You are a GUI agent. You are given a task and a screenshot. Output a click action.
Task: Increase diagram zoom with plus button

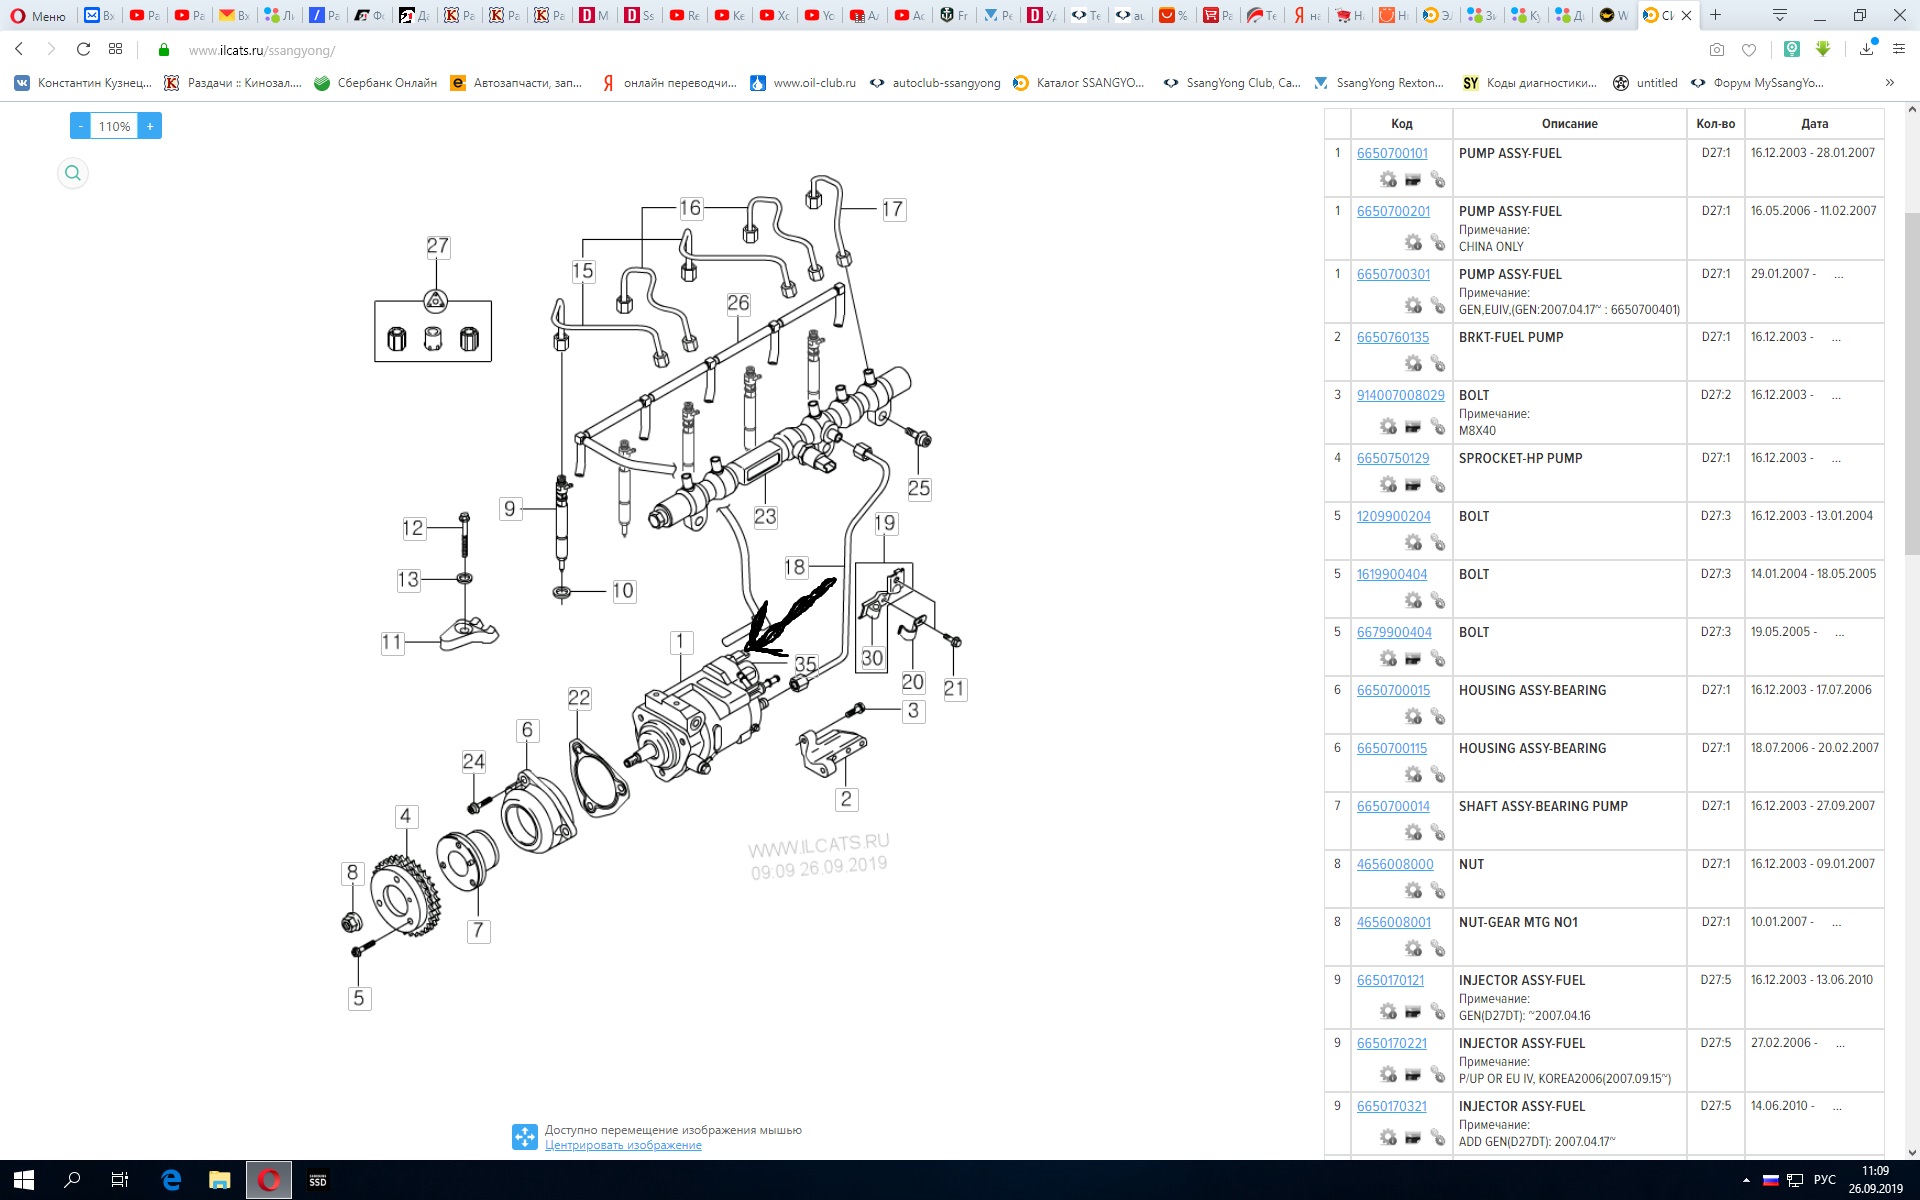[x=150, y=126]
